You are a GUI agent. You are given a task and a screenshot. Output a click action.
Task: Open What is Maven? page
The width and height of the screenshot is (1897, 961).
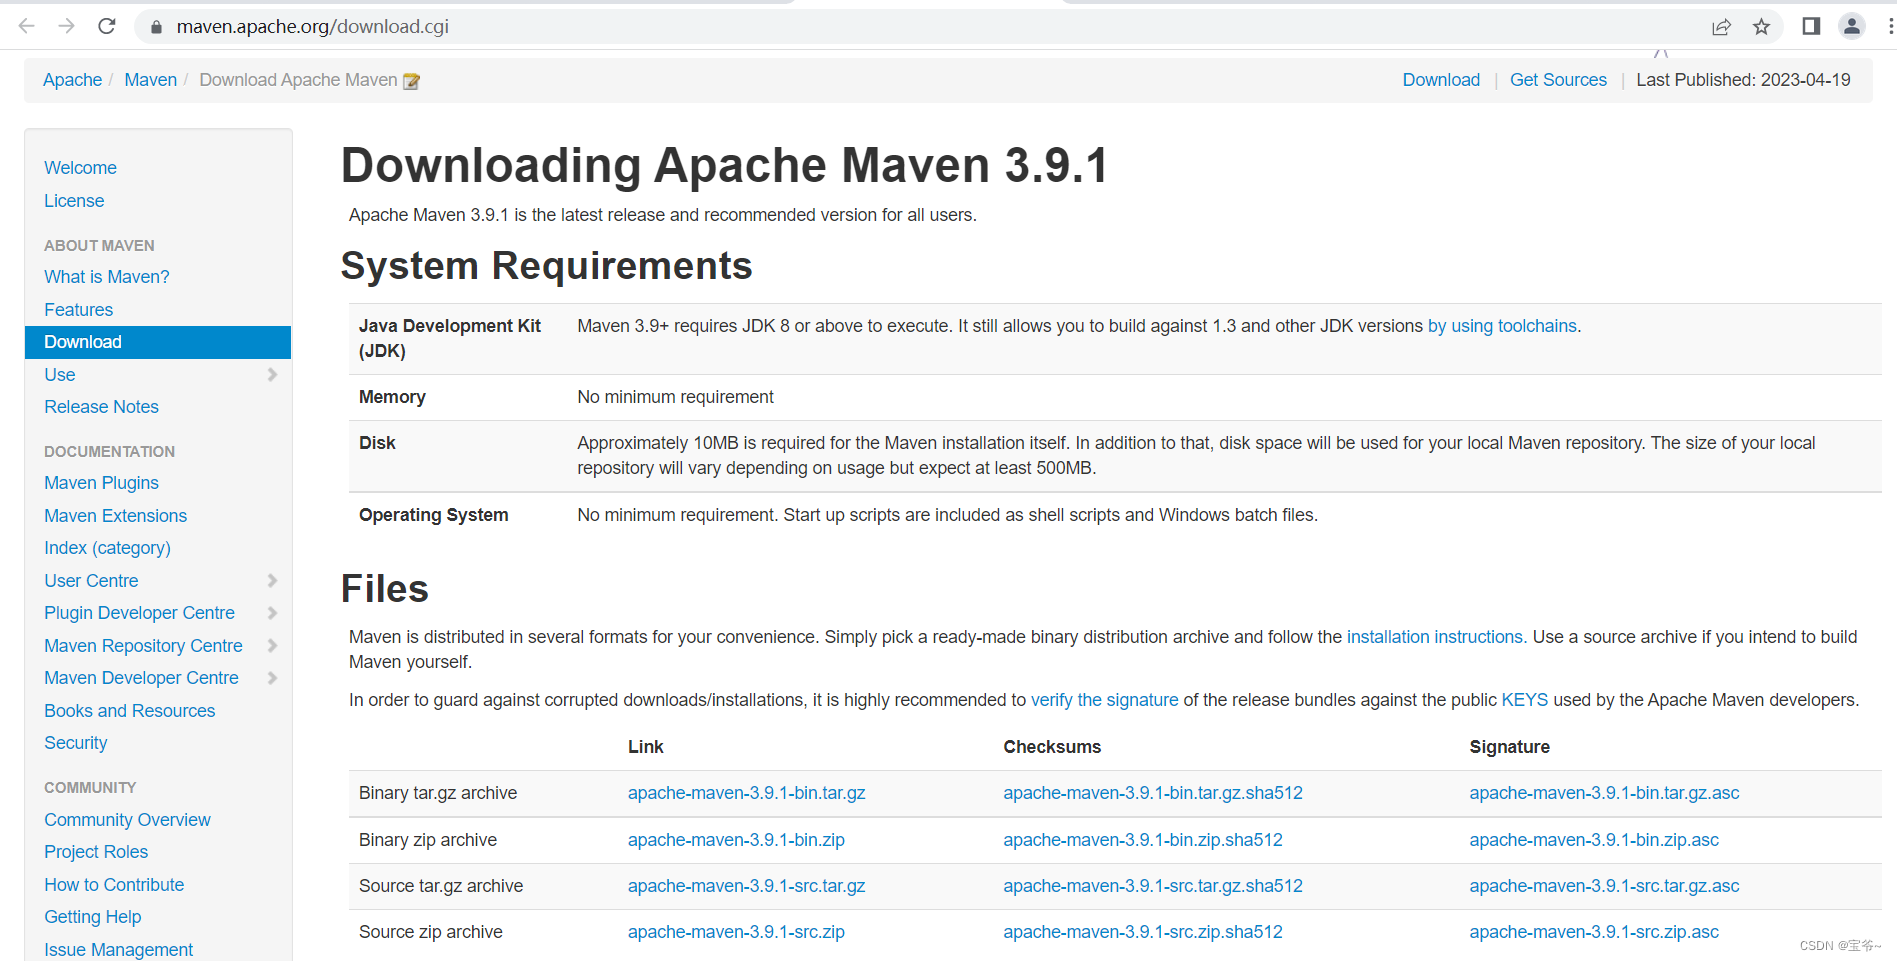106,277
